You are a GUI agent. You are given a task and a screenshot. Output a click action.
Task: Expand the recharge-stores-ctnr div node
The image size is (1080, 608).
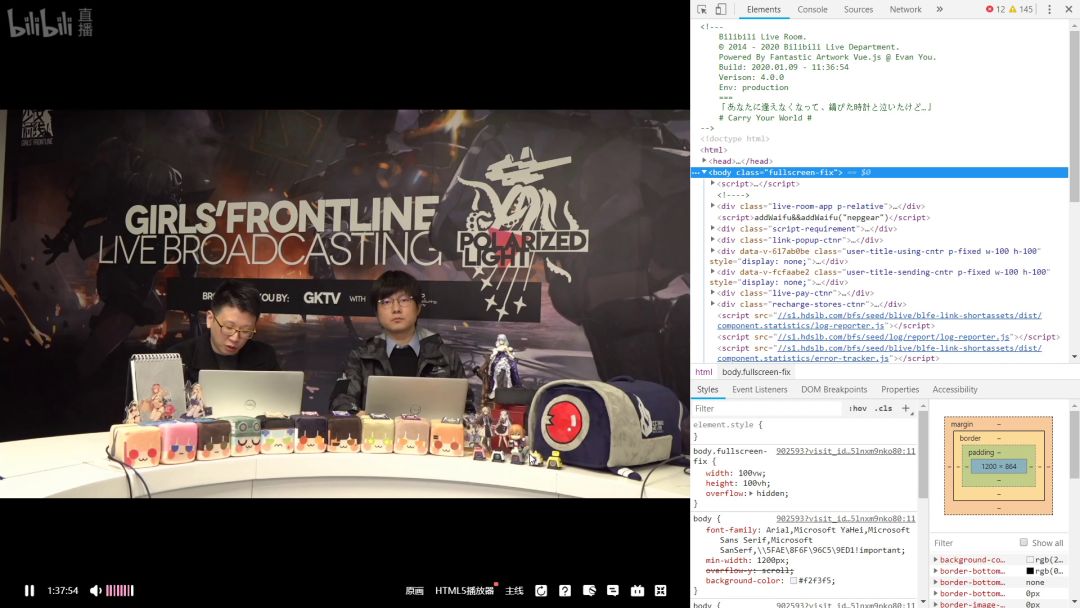tap(713, 304)
